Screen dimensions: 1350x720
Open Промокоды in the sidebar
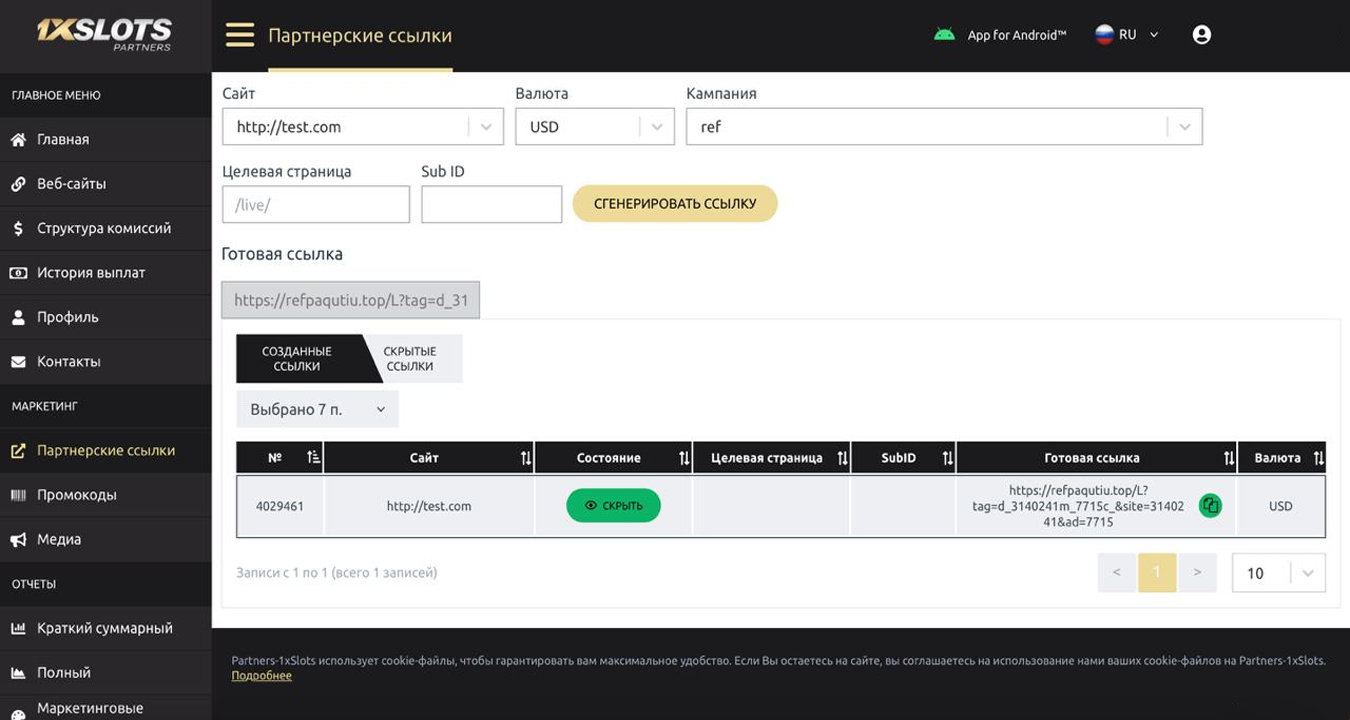[105, 494]
